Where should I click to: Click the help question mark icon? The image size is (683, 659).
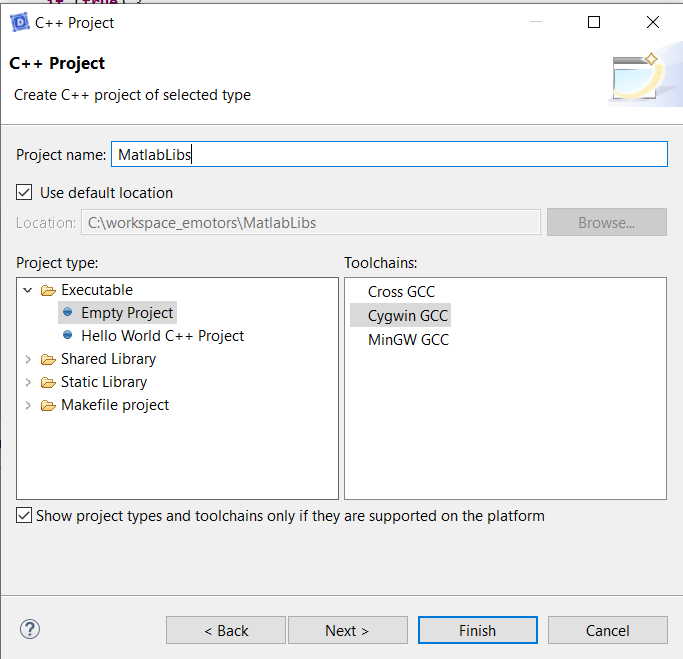[x=30, y=629]
